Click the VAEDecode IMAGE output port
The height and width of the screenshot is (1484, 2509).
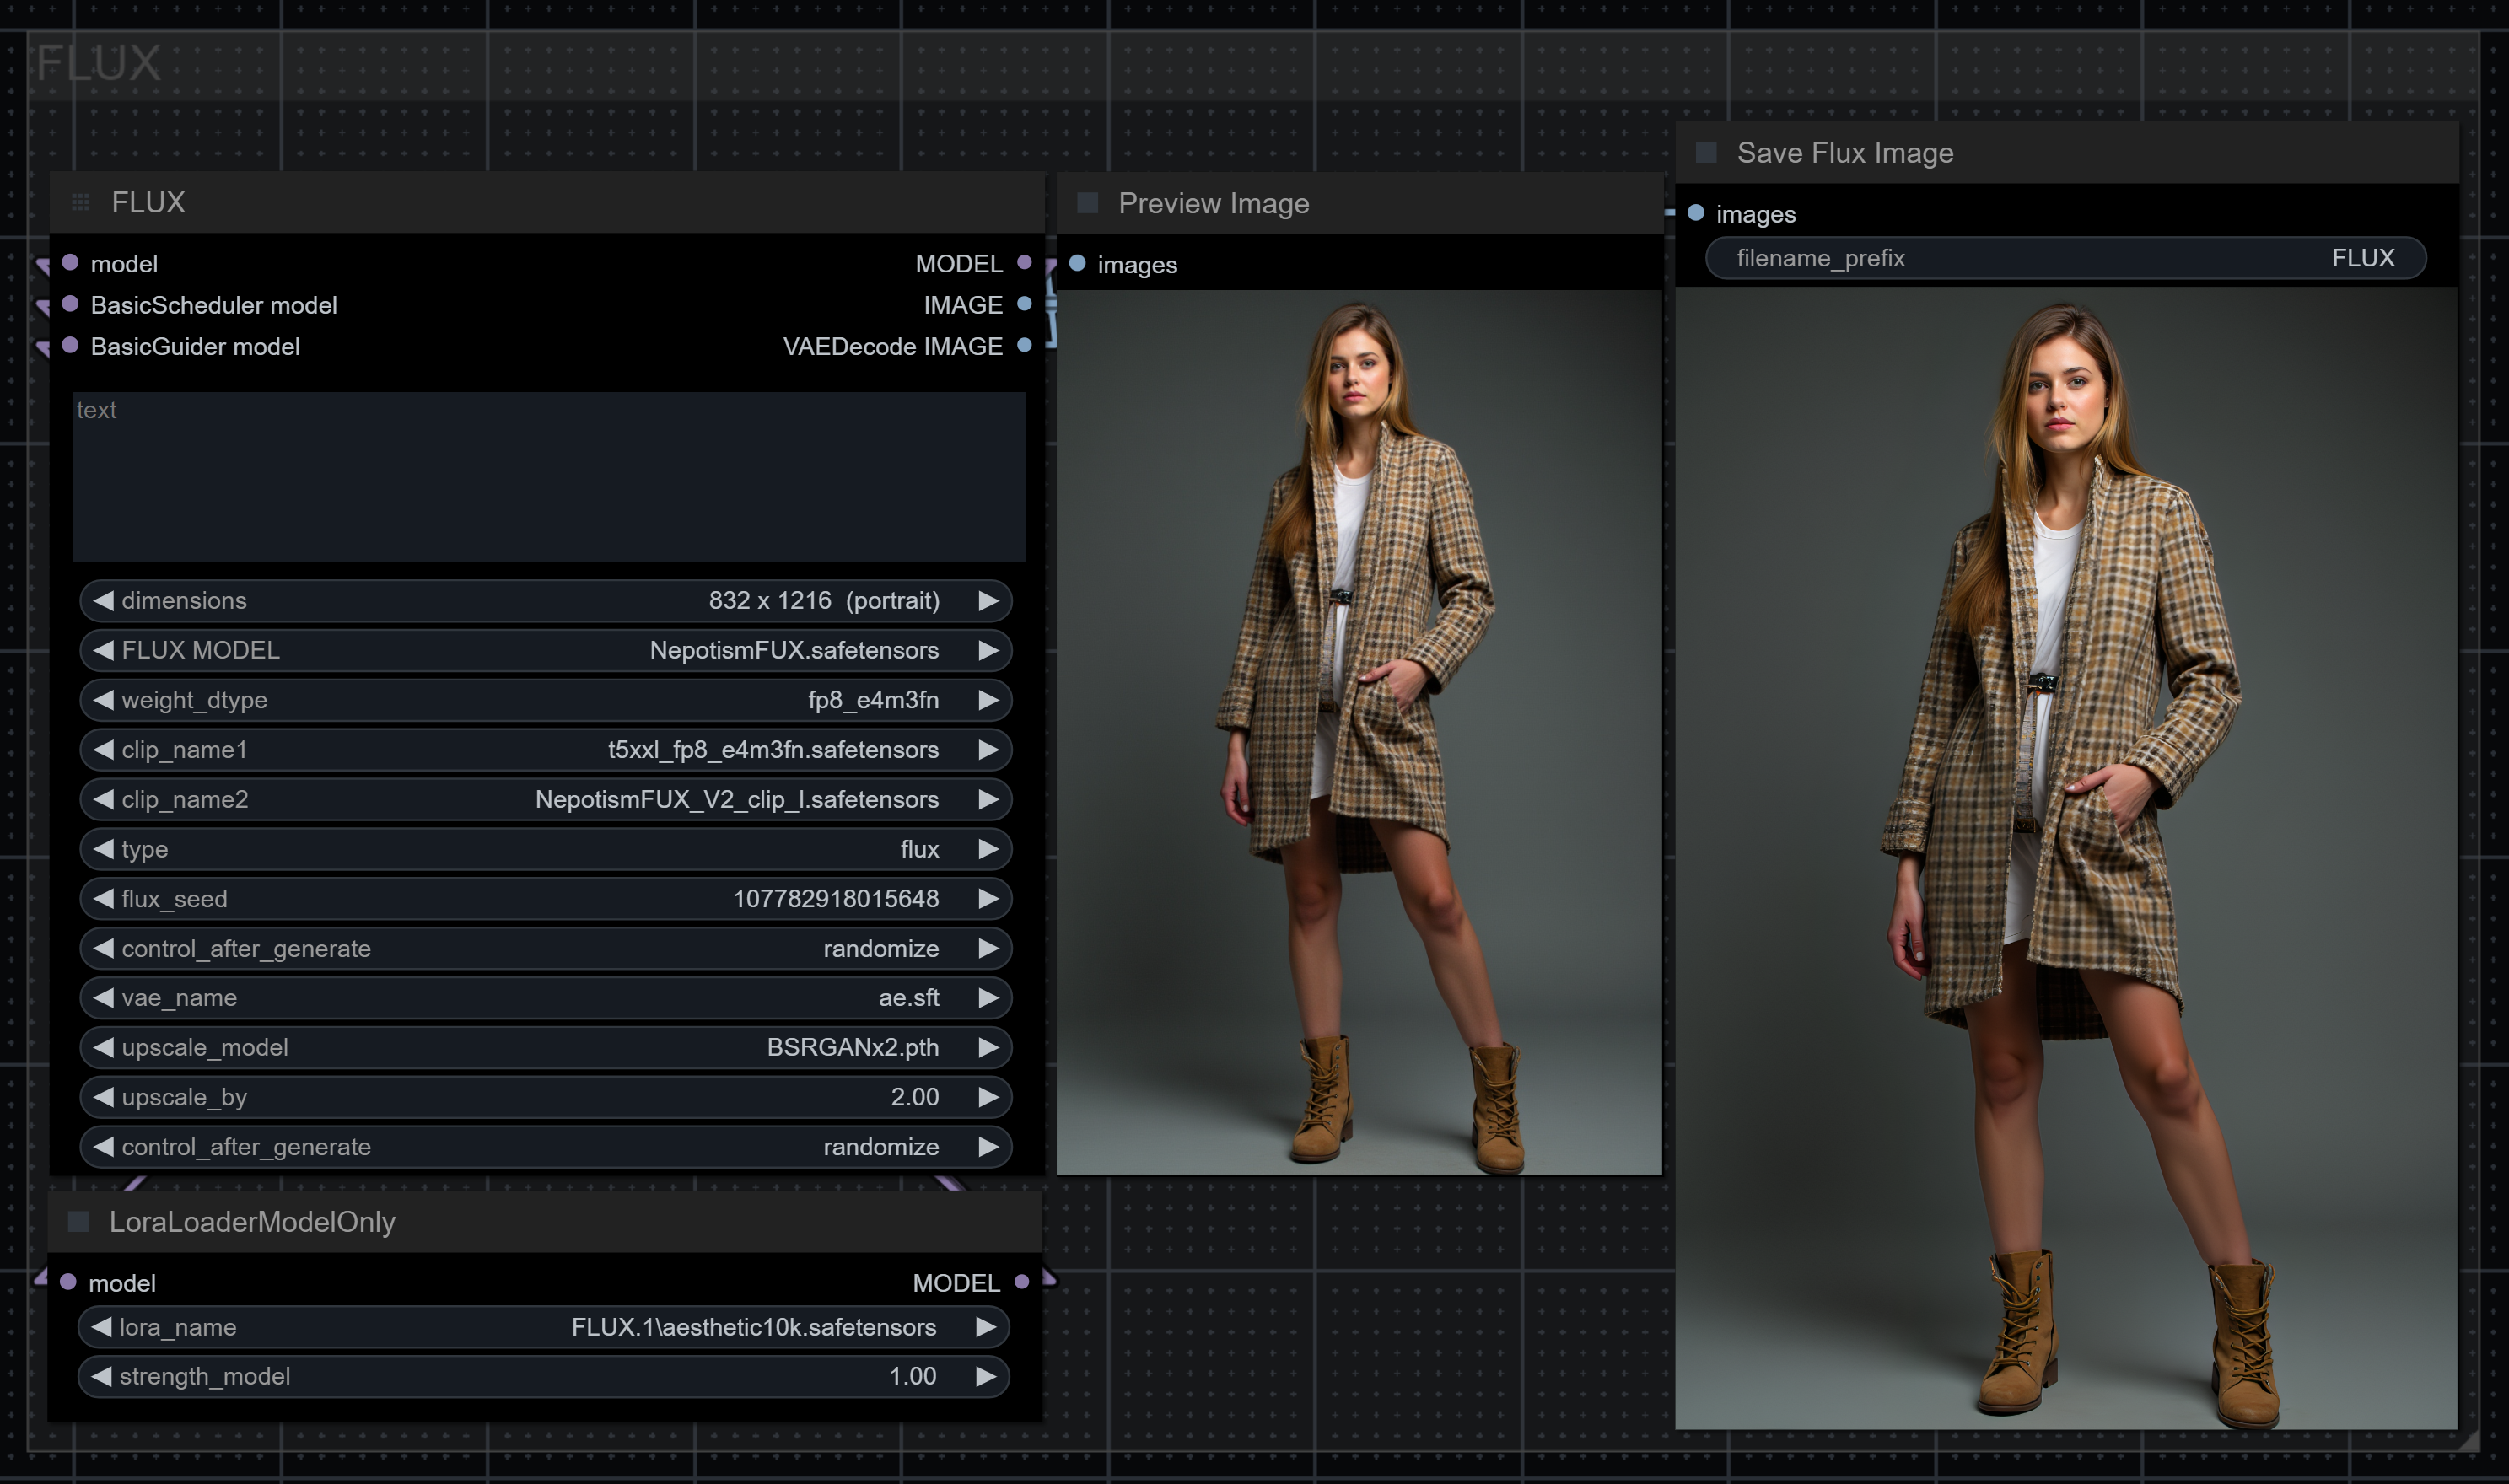(x=1024, y=346)
